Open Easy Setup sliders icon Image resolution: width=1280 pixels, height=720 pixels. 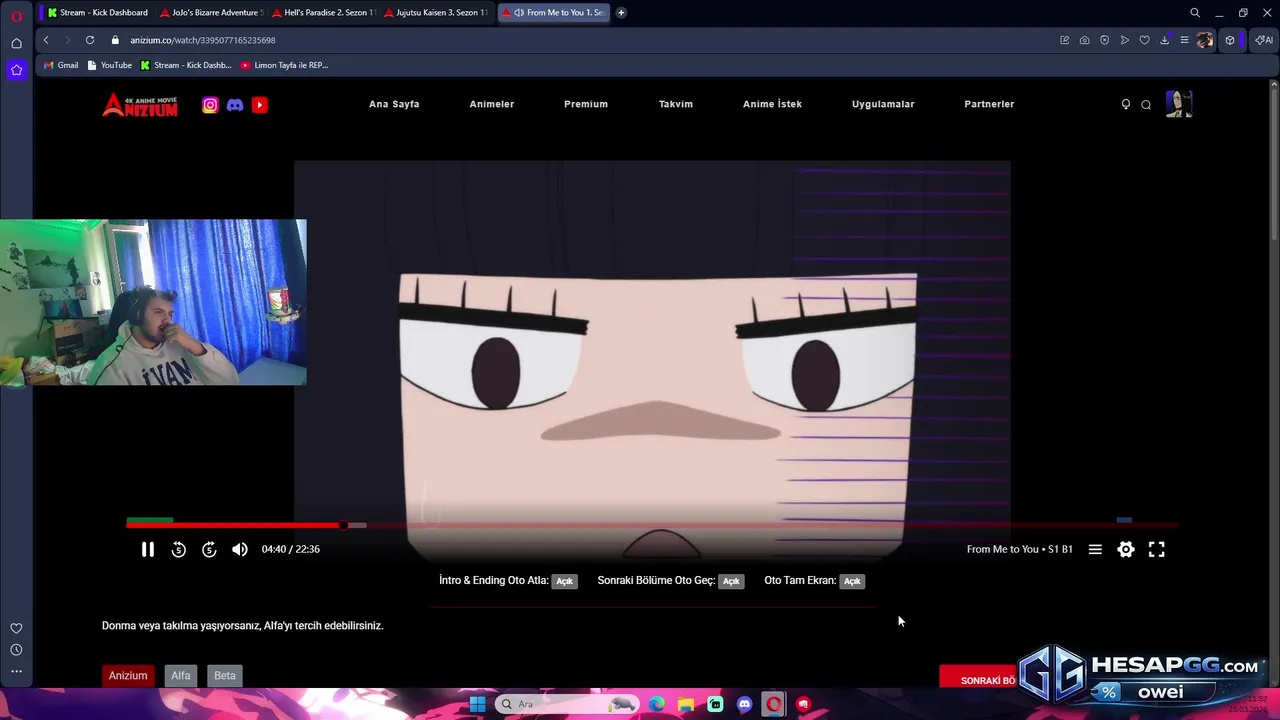click(x=1184, y=40)
